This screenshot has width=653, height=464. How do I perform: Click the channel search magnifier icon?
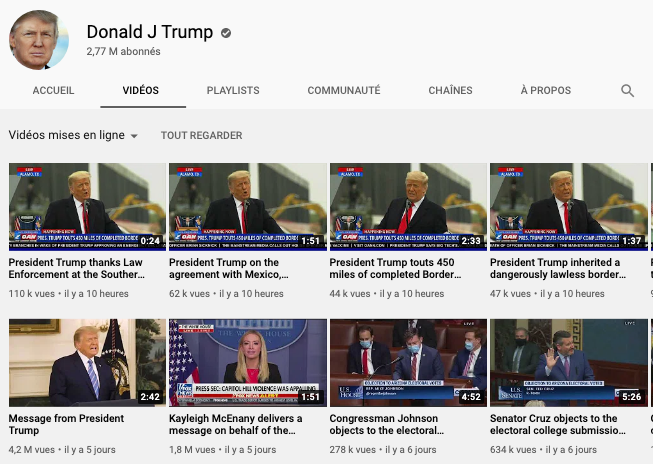point(627,90)
